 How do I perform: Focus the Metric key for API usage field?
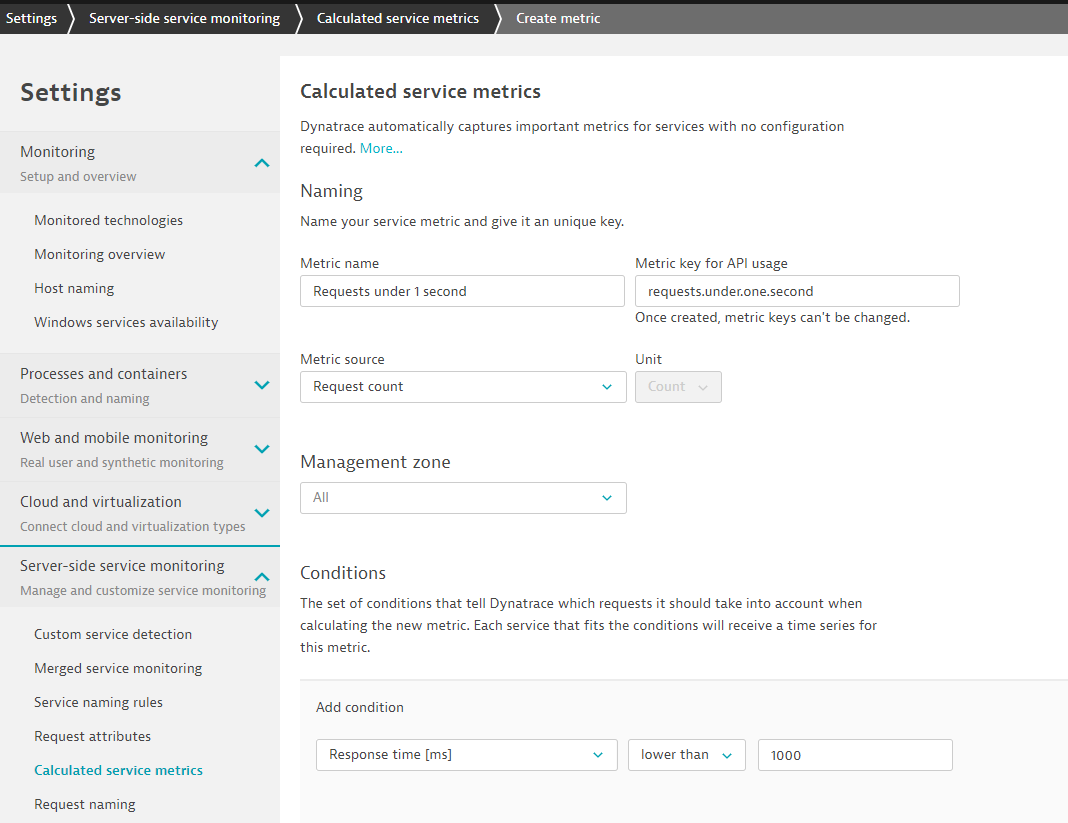coord(797,291)
